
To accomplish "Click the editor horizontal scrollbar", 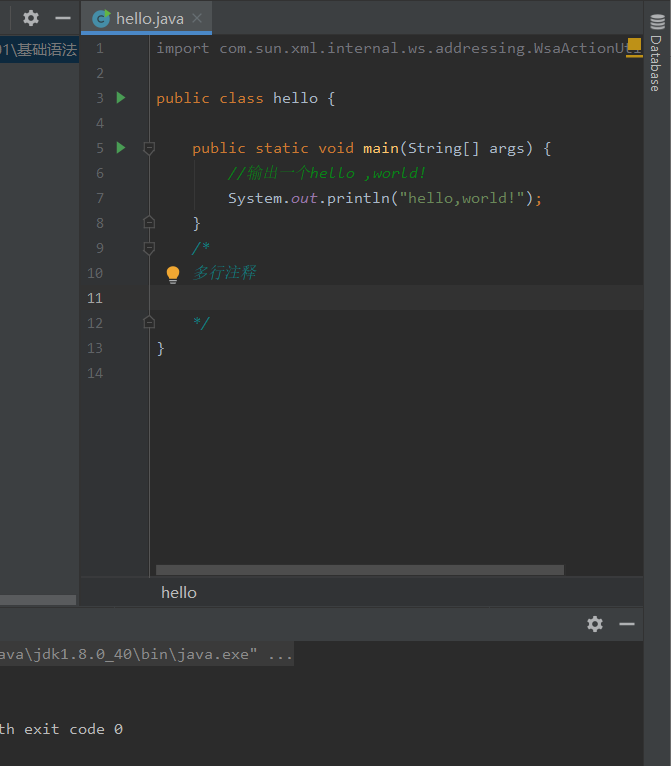I will coord(359,570).
